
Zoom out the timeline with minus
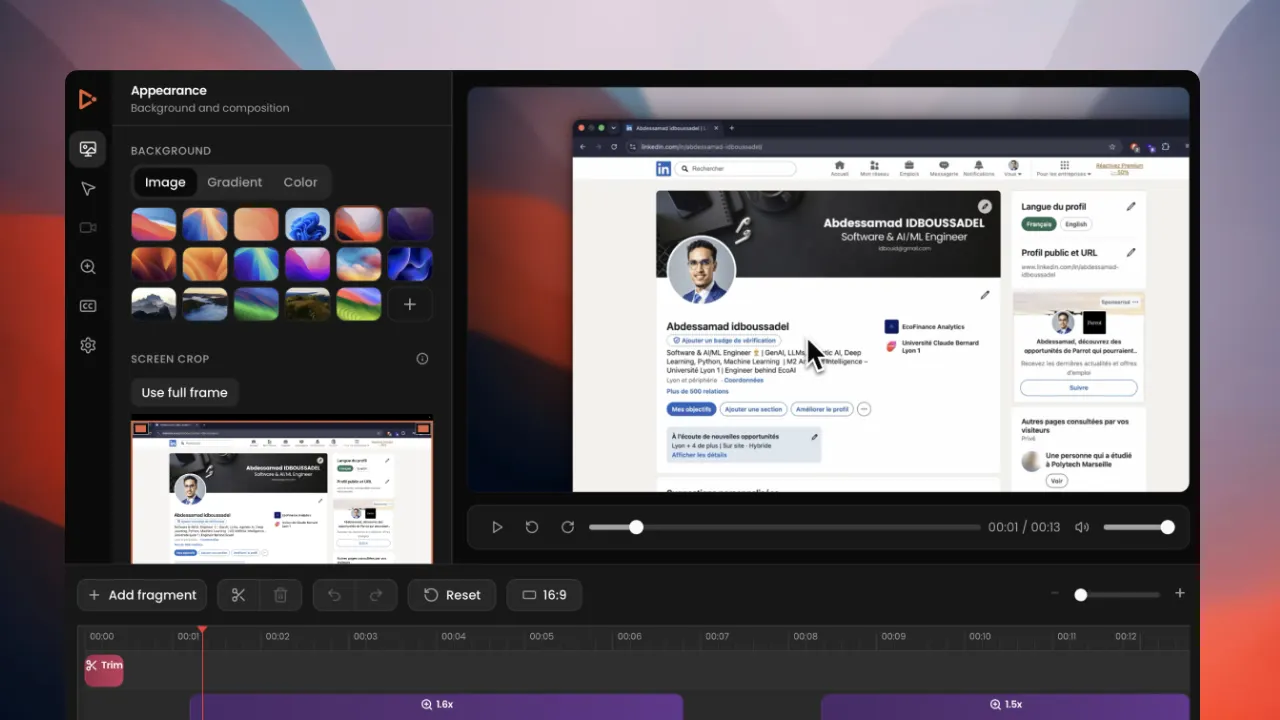coord(1054,593)
